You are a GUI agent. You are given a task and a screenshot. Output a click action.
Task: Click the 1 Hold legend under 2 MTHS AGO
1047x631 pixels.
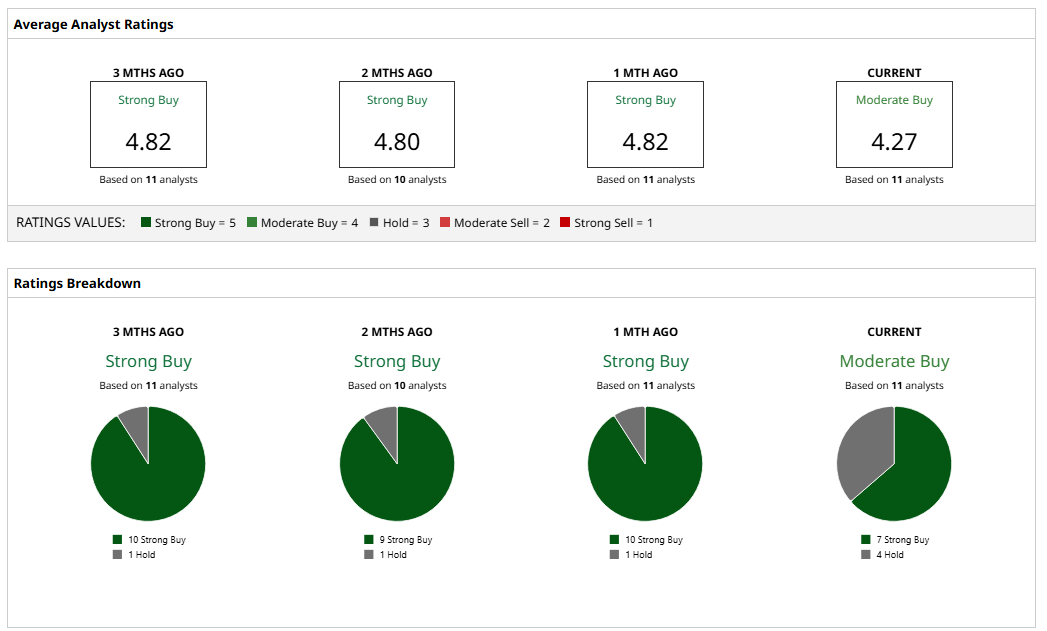click(x=385, y=555)
